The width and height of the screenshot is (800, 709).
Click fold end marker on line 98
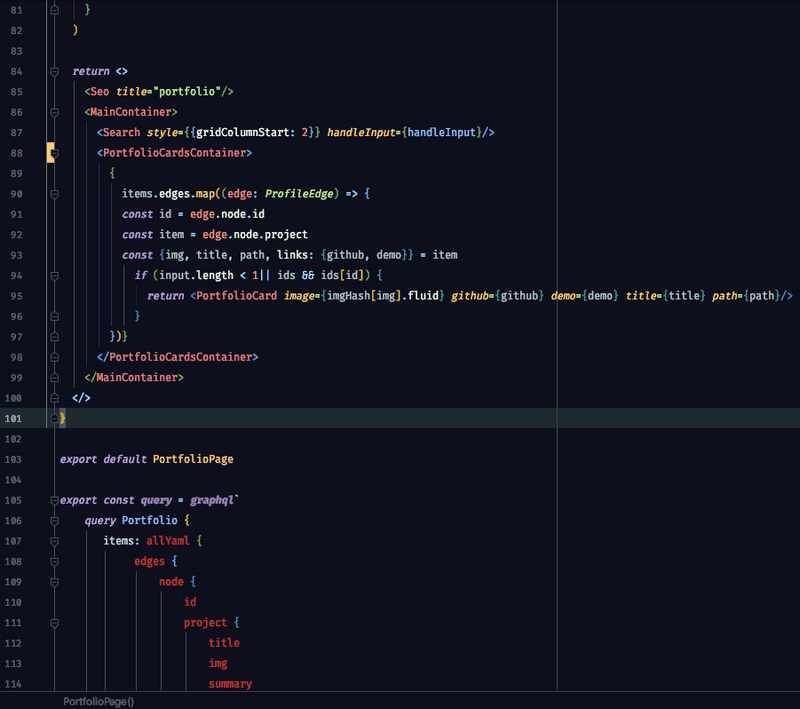(55, 358)
